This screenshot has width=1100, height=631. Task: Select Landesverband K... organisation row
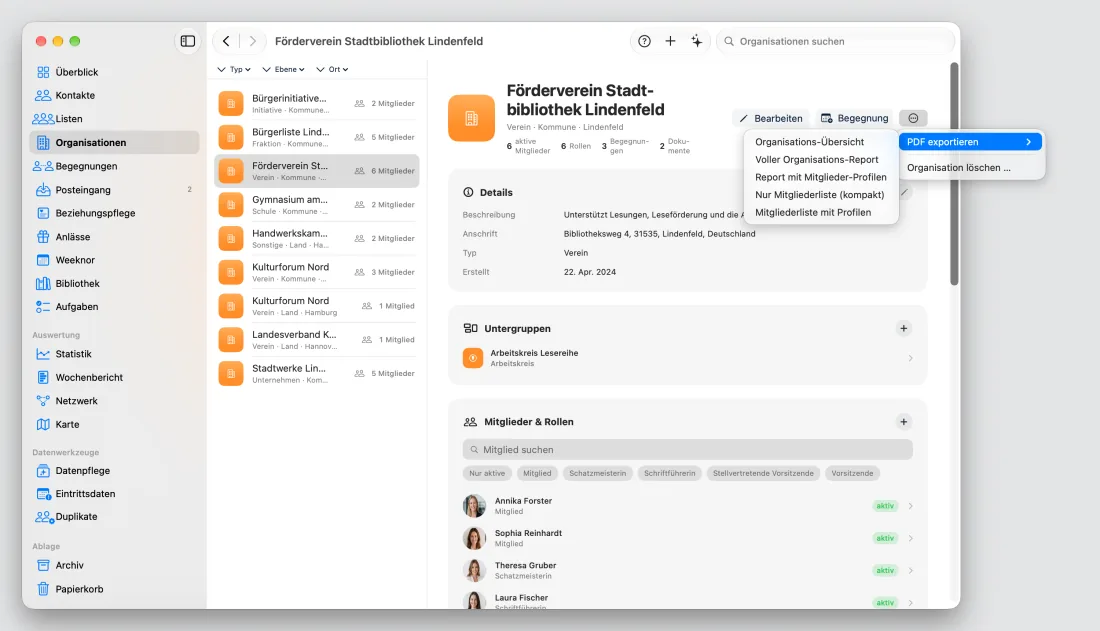pos(316,339)
